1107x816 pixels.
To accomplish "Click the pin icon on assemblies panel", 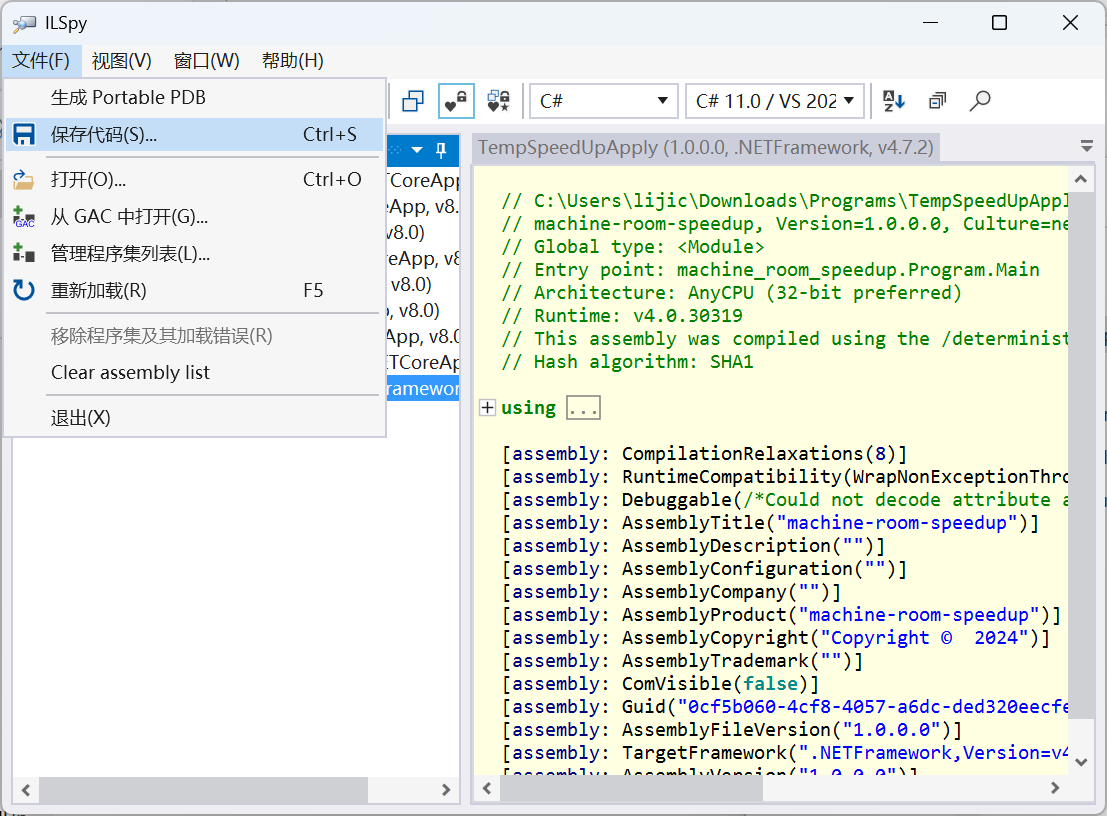I will tap(441, 150).
